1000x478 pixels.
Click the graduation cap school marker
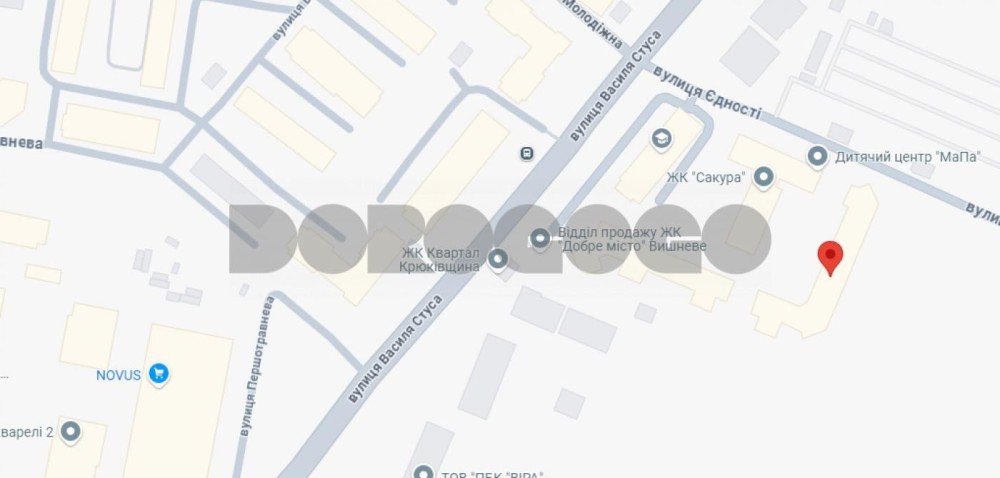(x=661, y=139)
